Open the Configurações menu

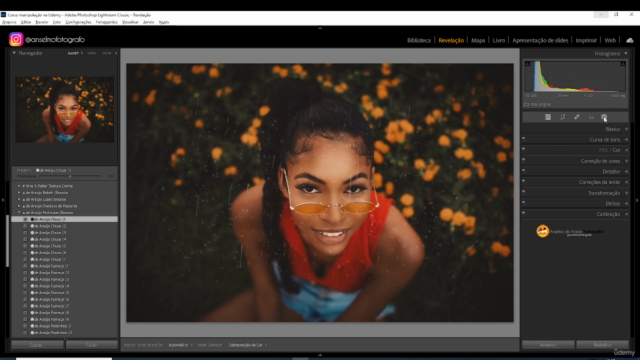(78, 22)
